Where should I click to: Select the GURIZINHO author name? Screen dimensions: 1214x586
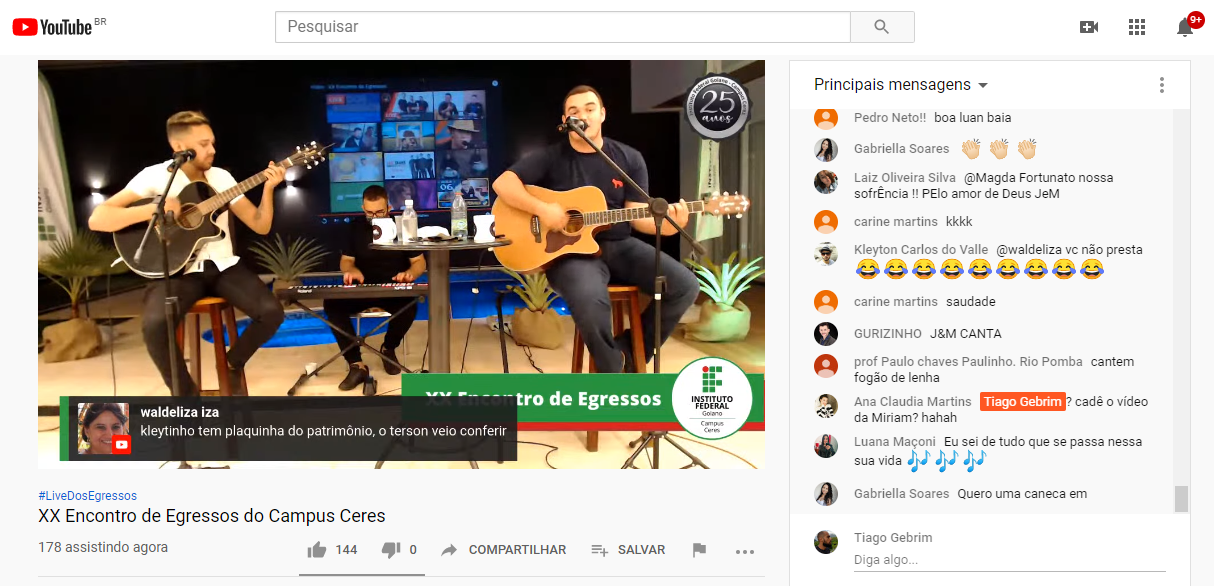[888, 334]
